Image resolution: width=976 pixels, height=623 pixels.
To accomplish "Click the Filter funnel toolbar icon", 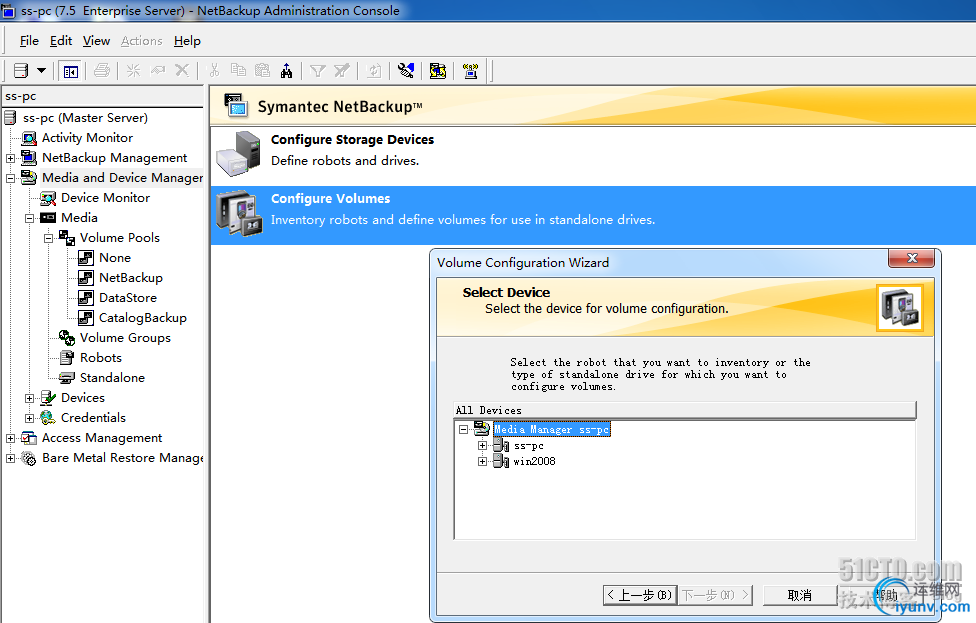I will (x=317, y=71).
